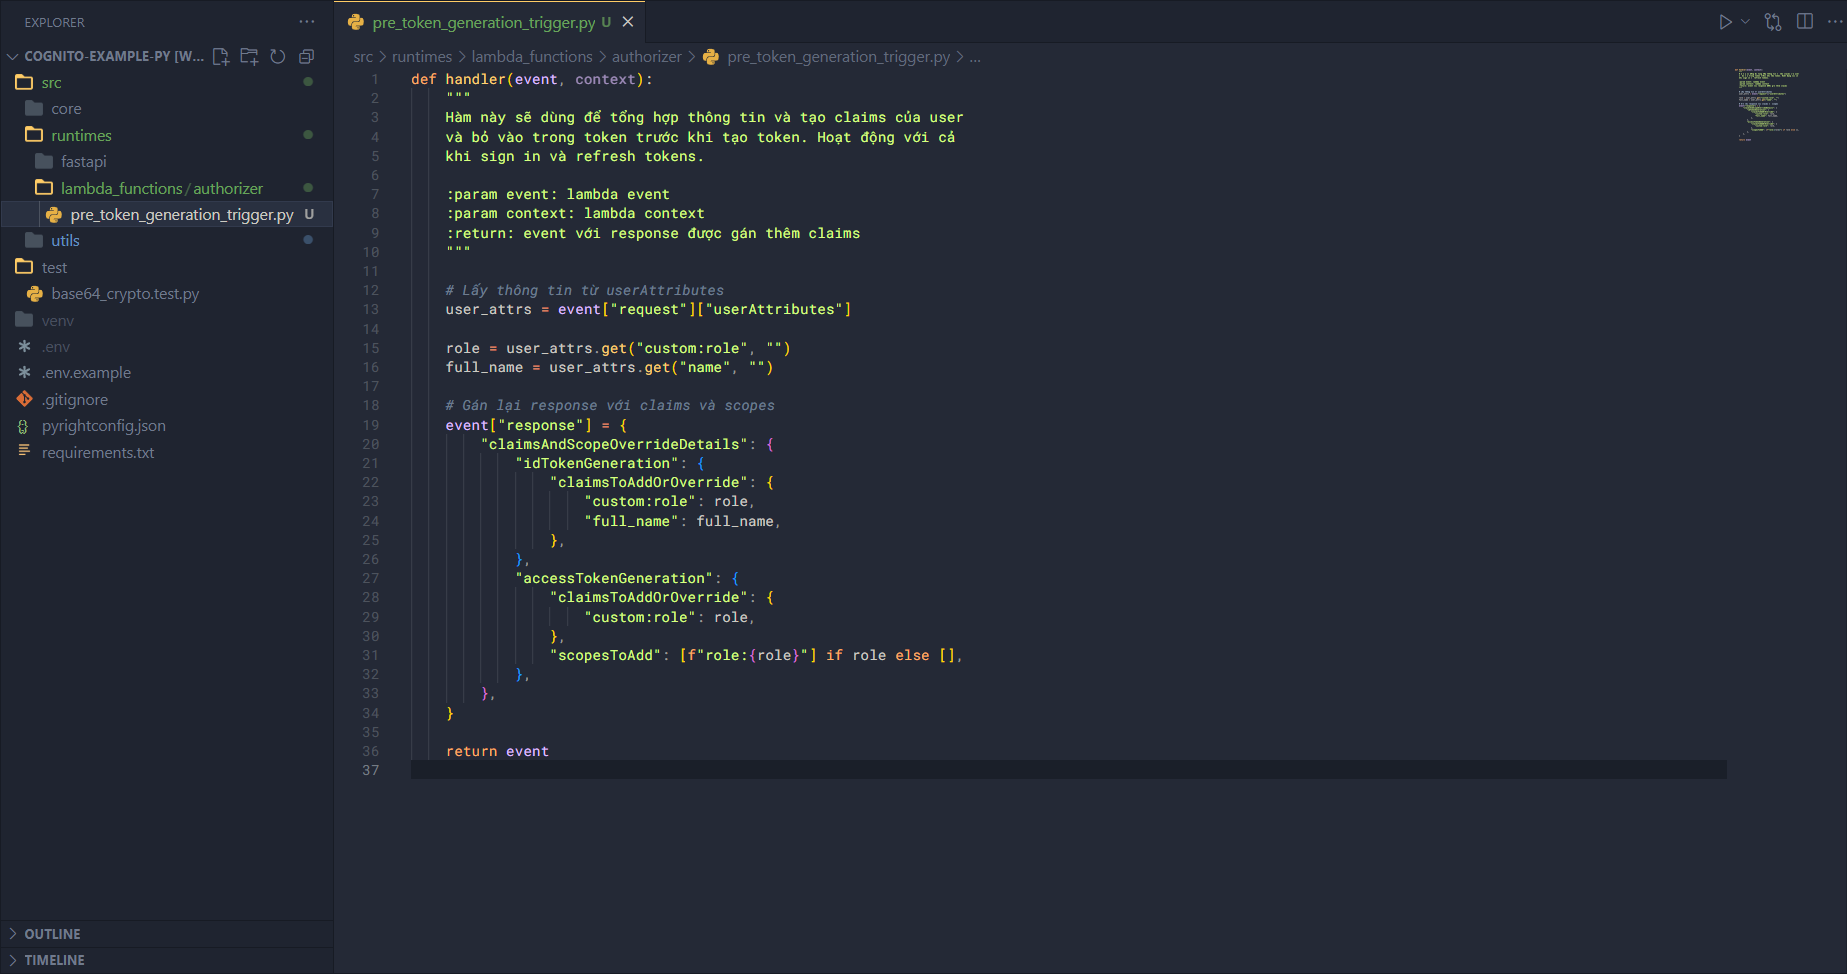Screen dimensions: 1847x974
Task: Click authorizer in the breadcrumb path
Action: (646, 57)
